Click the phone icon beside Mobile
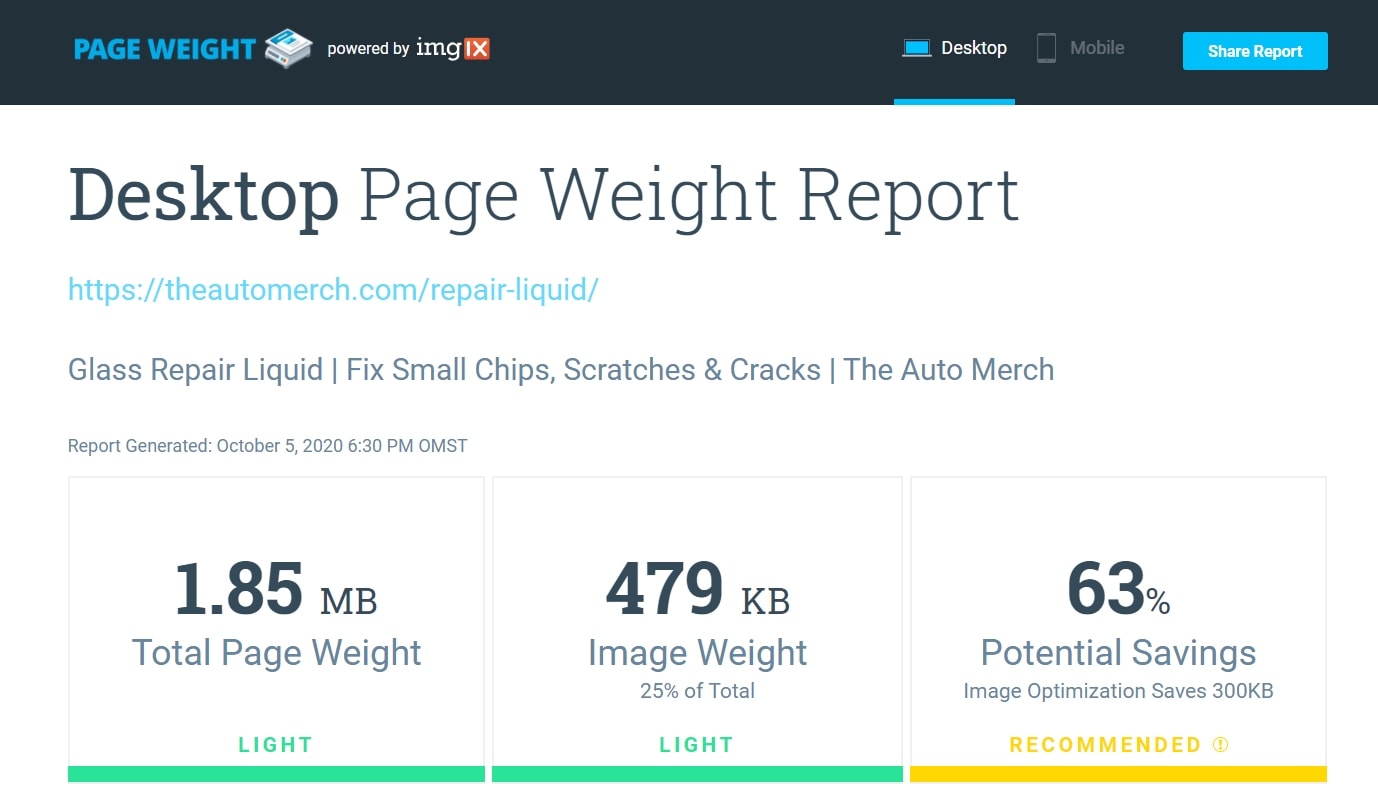 pos(1046,48)
